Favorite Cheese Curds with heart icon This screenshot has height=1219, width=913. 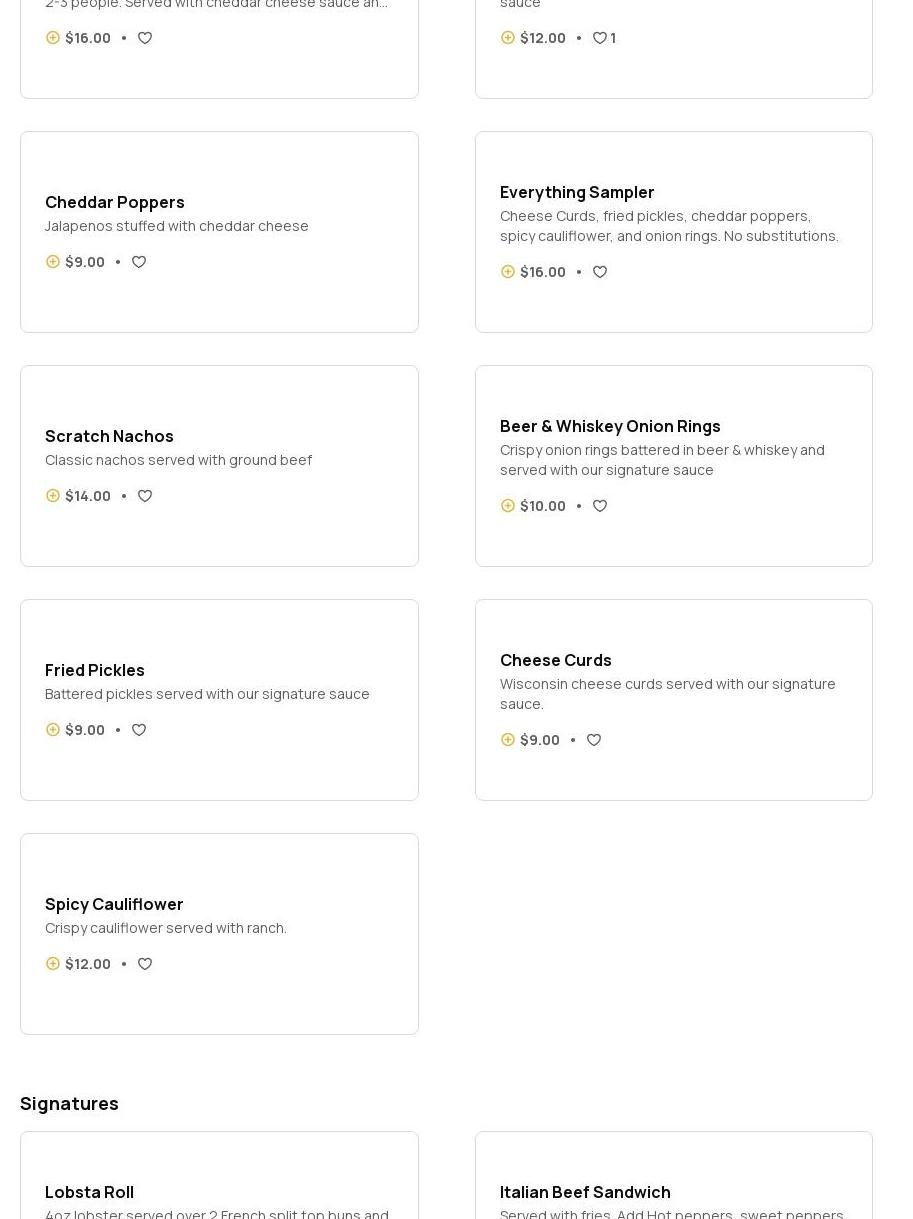(x=594, y=740)
